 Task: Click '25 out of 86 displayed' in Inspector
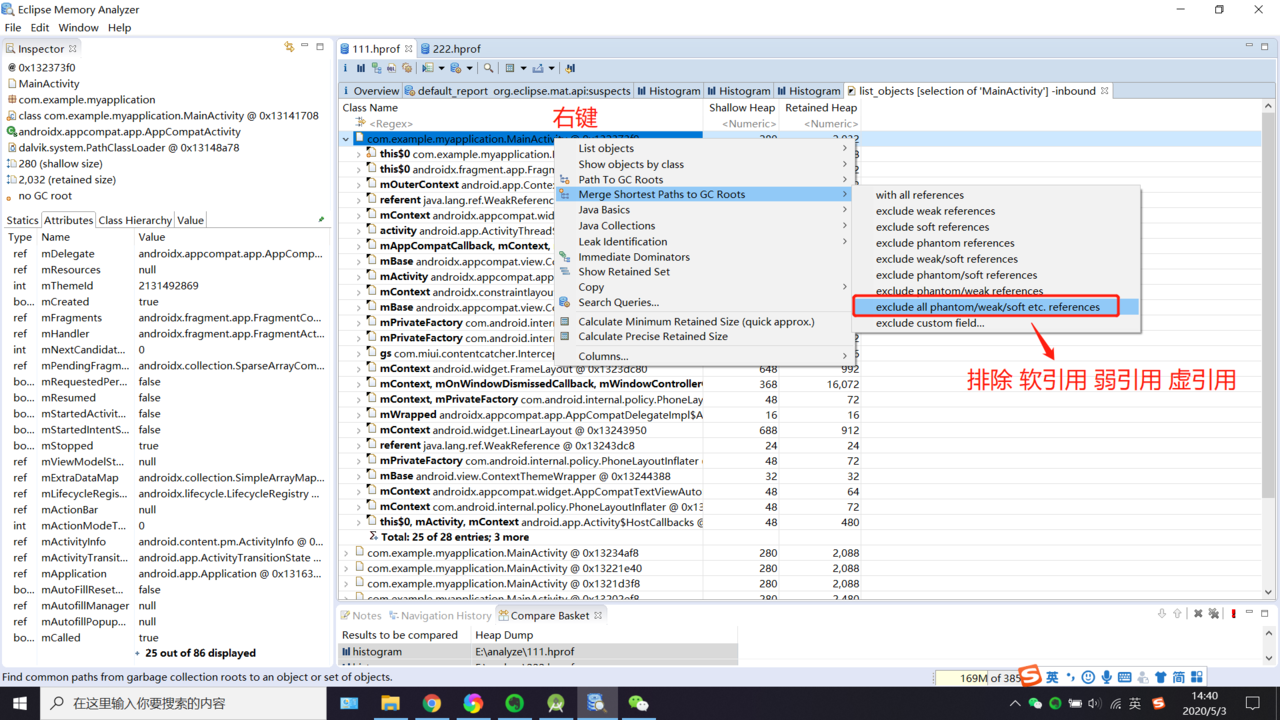(200, 653)
